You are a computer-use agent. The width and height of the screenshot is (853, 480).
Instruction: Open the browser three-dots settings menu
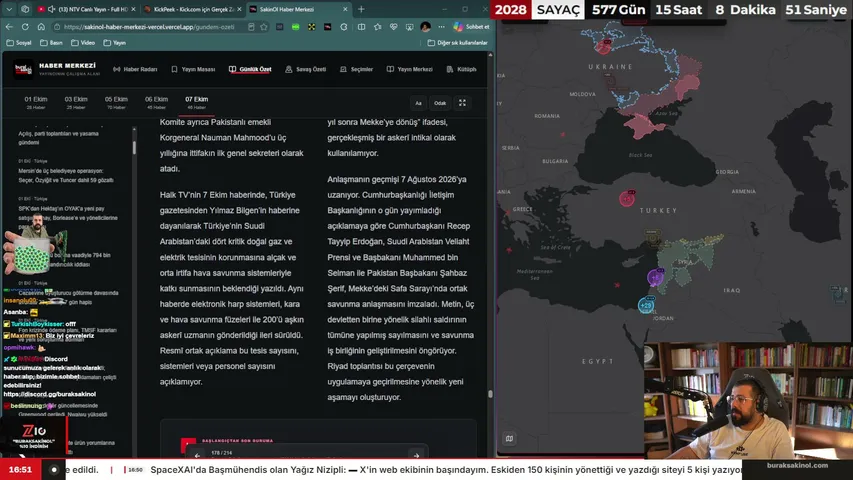pyautogui.click(x=441, y=27)
